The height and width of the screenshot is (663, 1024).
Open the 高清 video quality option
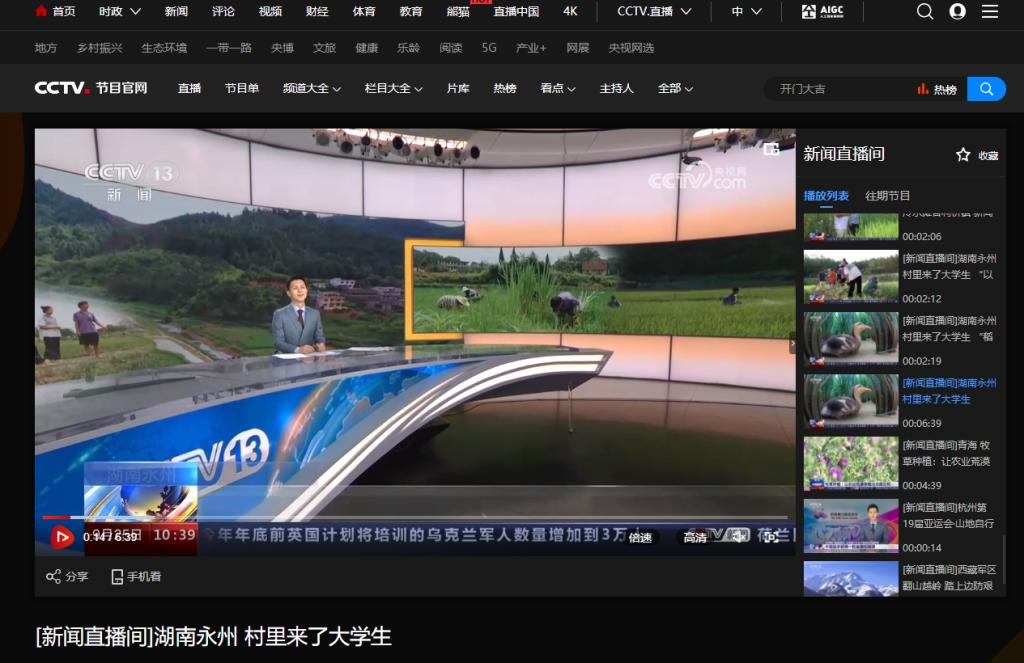695,538
